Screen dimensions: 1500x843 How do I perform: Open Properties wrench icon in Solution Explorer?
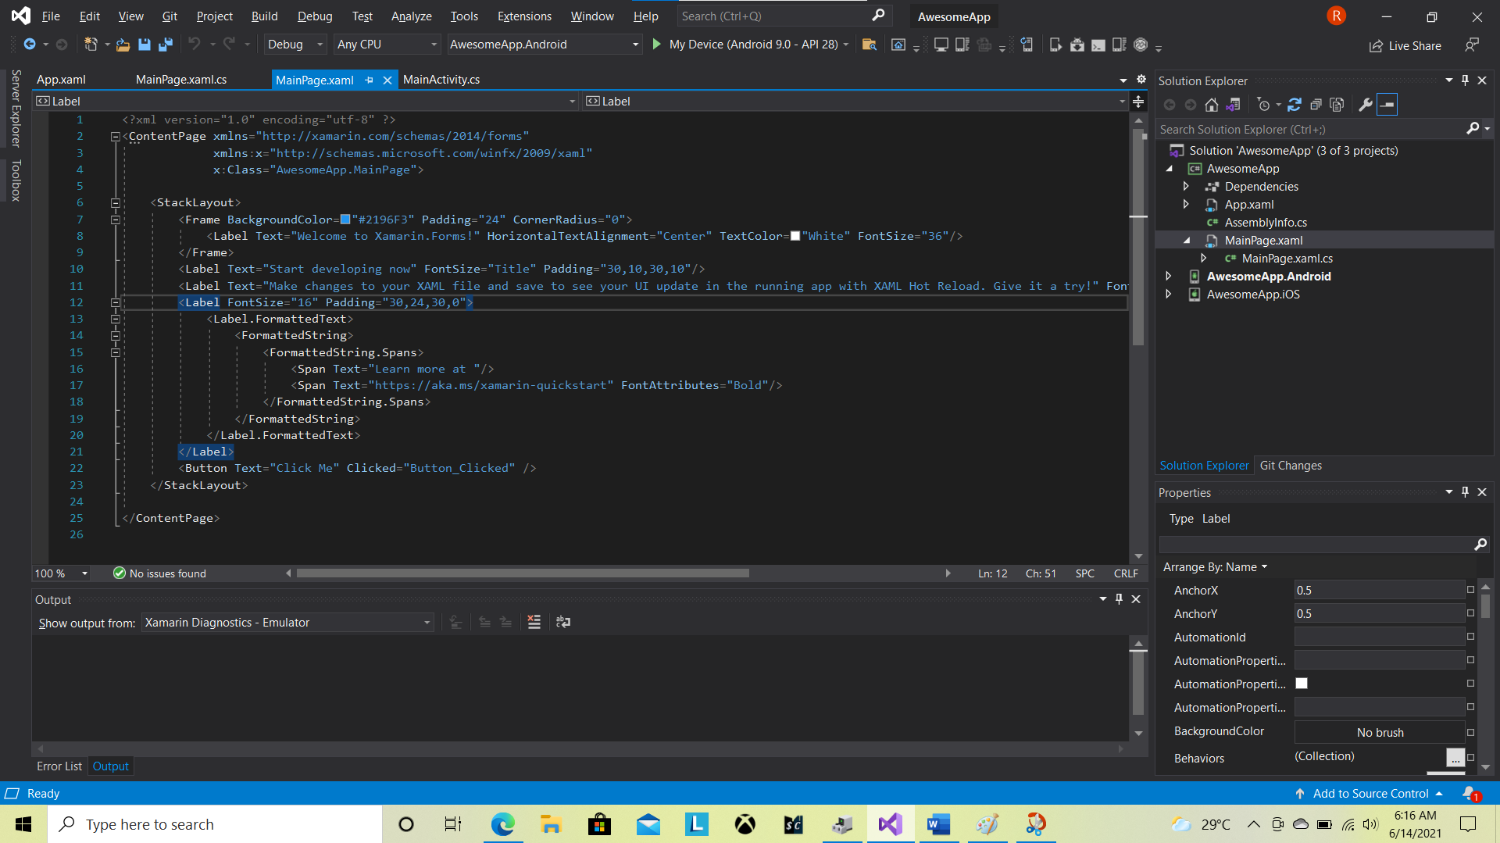(x=1365, y=105)
